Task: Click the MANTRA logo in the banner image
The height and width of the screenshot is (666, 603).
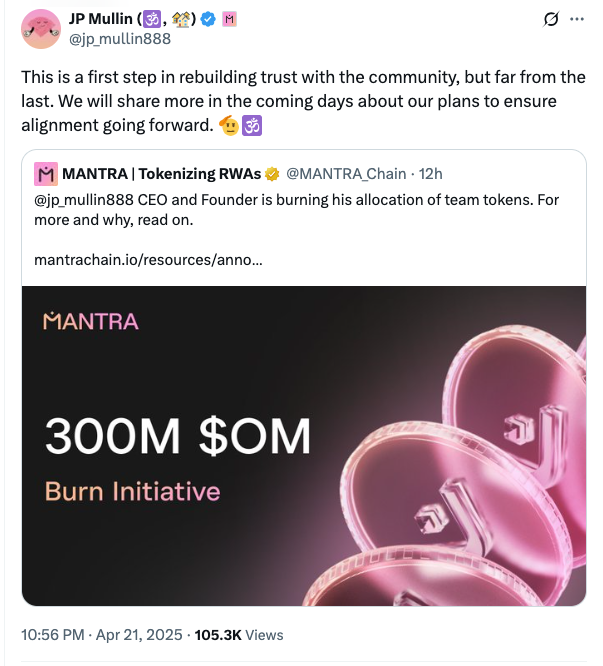Action: point(91,321)
